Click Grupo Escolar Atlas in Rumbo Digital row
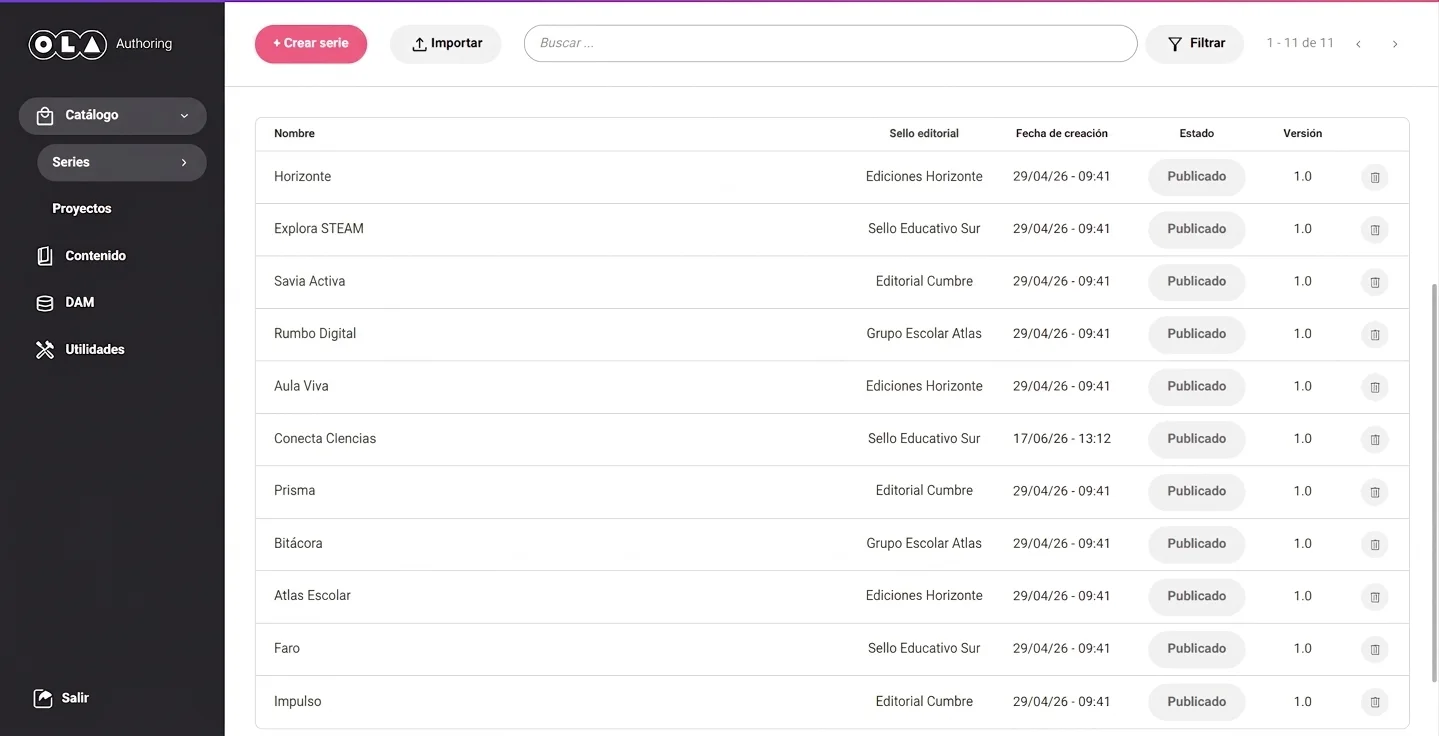This screenshot has width=1439, height=736. click(x=924, y=334)
